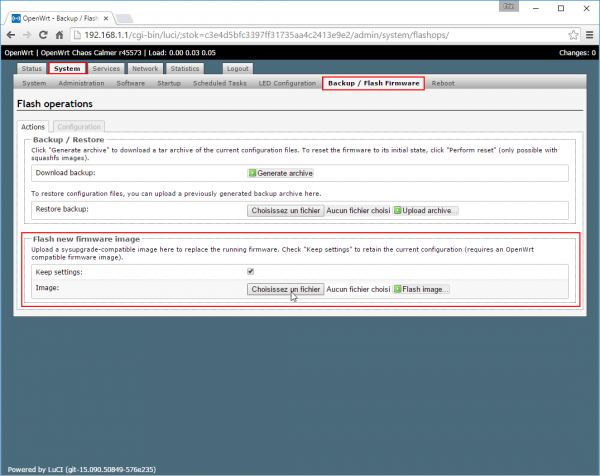Image resolution: width=600 pixels, height=476 pixels.
Task: Toggle the Keep settings checkbox
Action: [250, 271]
